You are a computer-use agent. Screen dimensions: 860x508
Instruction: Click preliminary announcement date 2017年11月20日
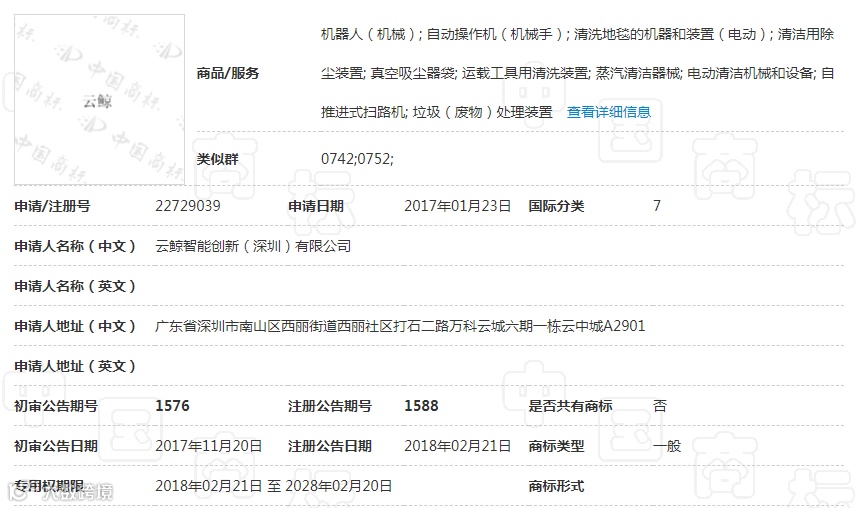(208, 446)
